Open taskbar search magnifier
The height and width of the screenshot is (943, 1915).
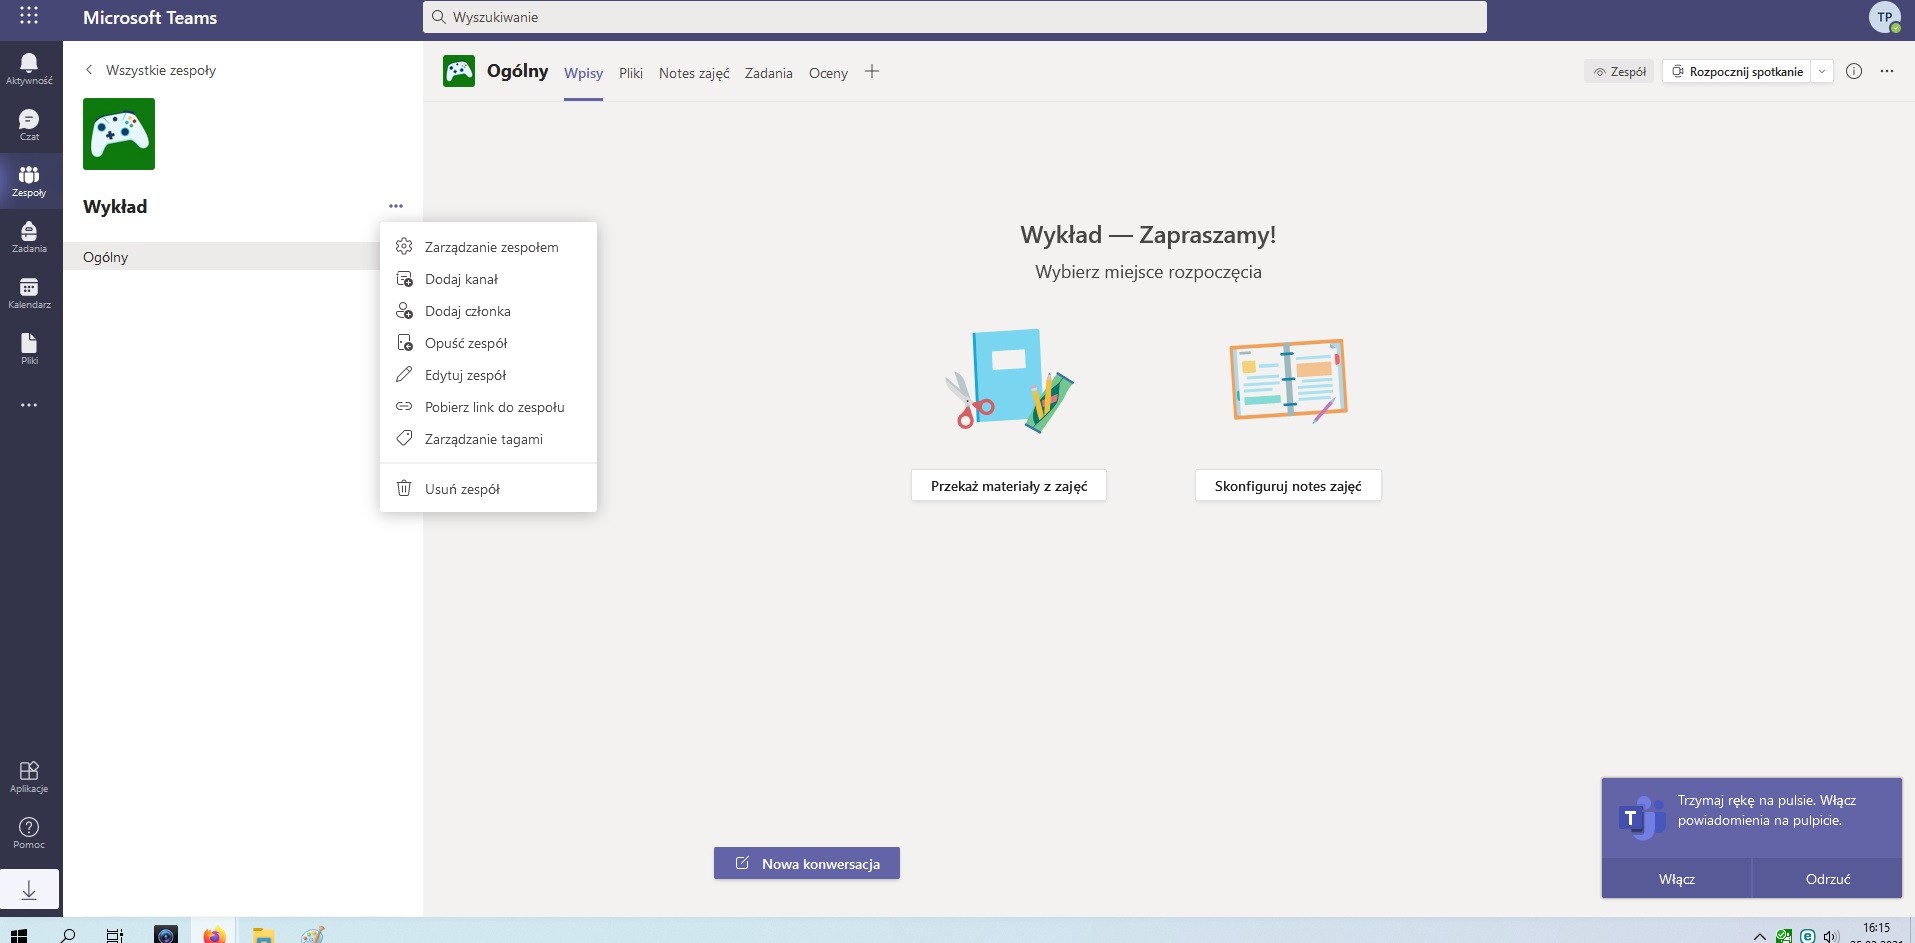(x=68, y=935)
